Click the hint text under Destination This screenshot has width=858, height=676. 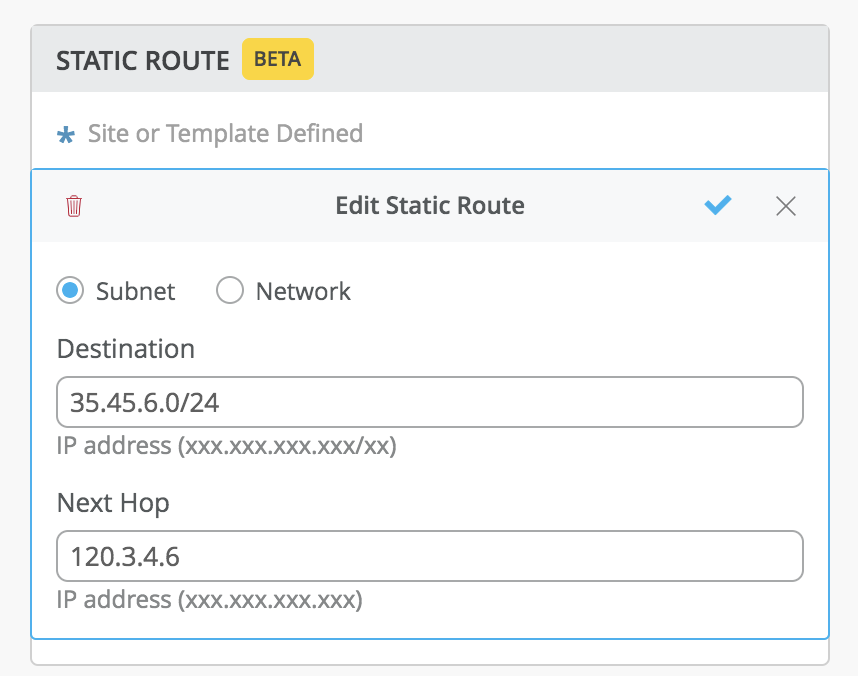tap(227, 446)
